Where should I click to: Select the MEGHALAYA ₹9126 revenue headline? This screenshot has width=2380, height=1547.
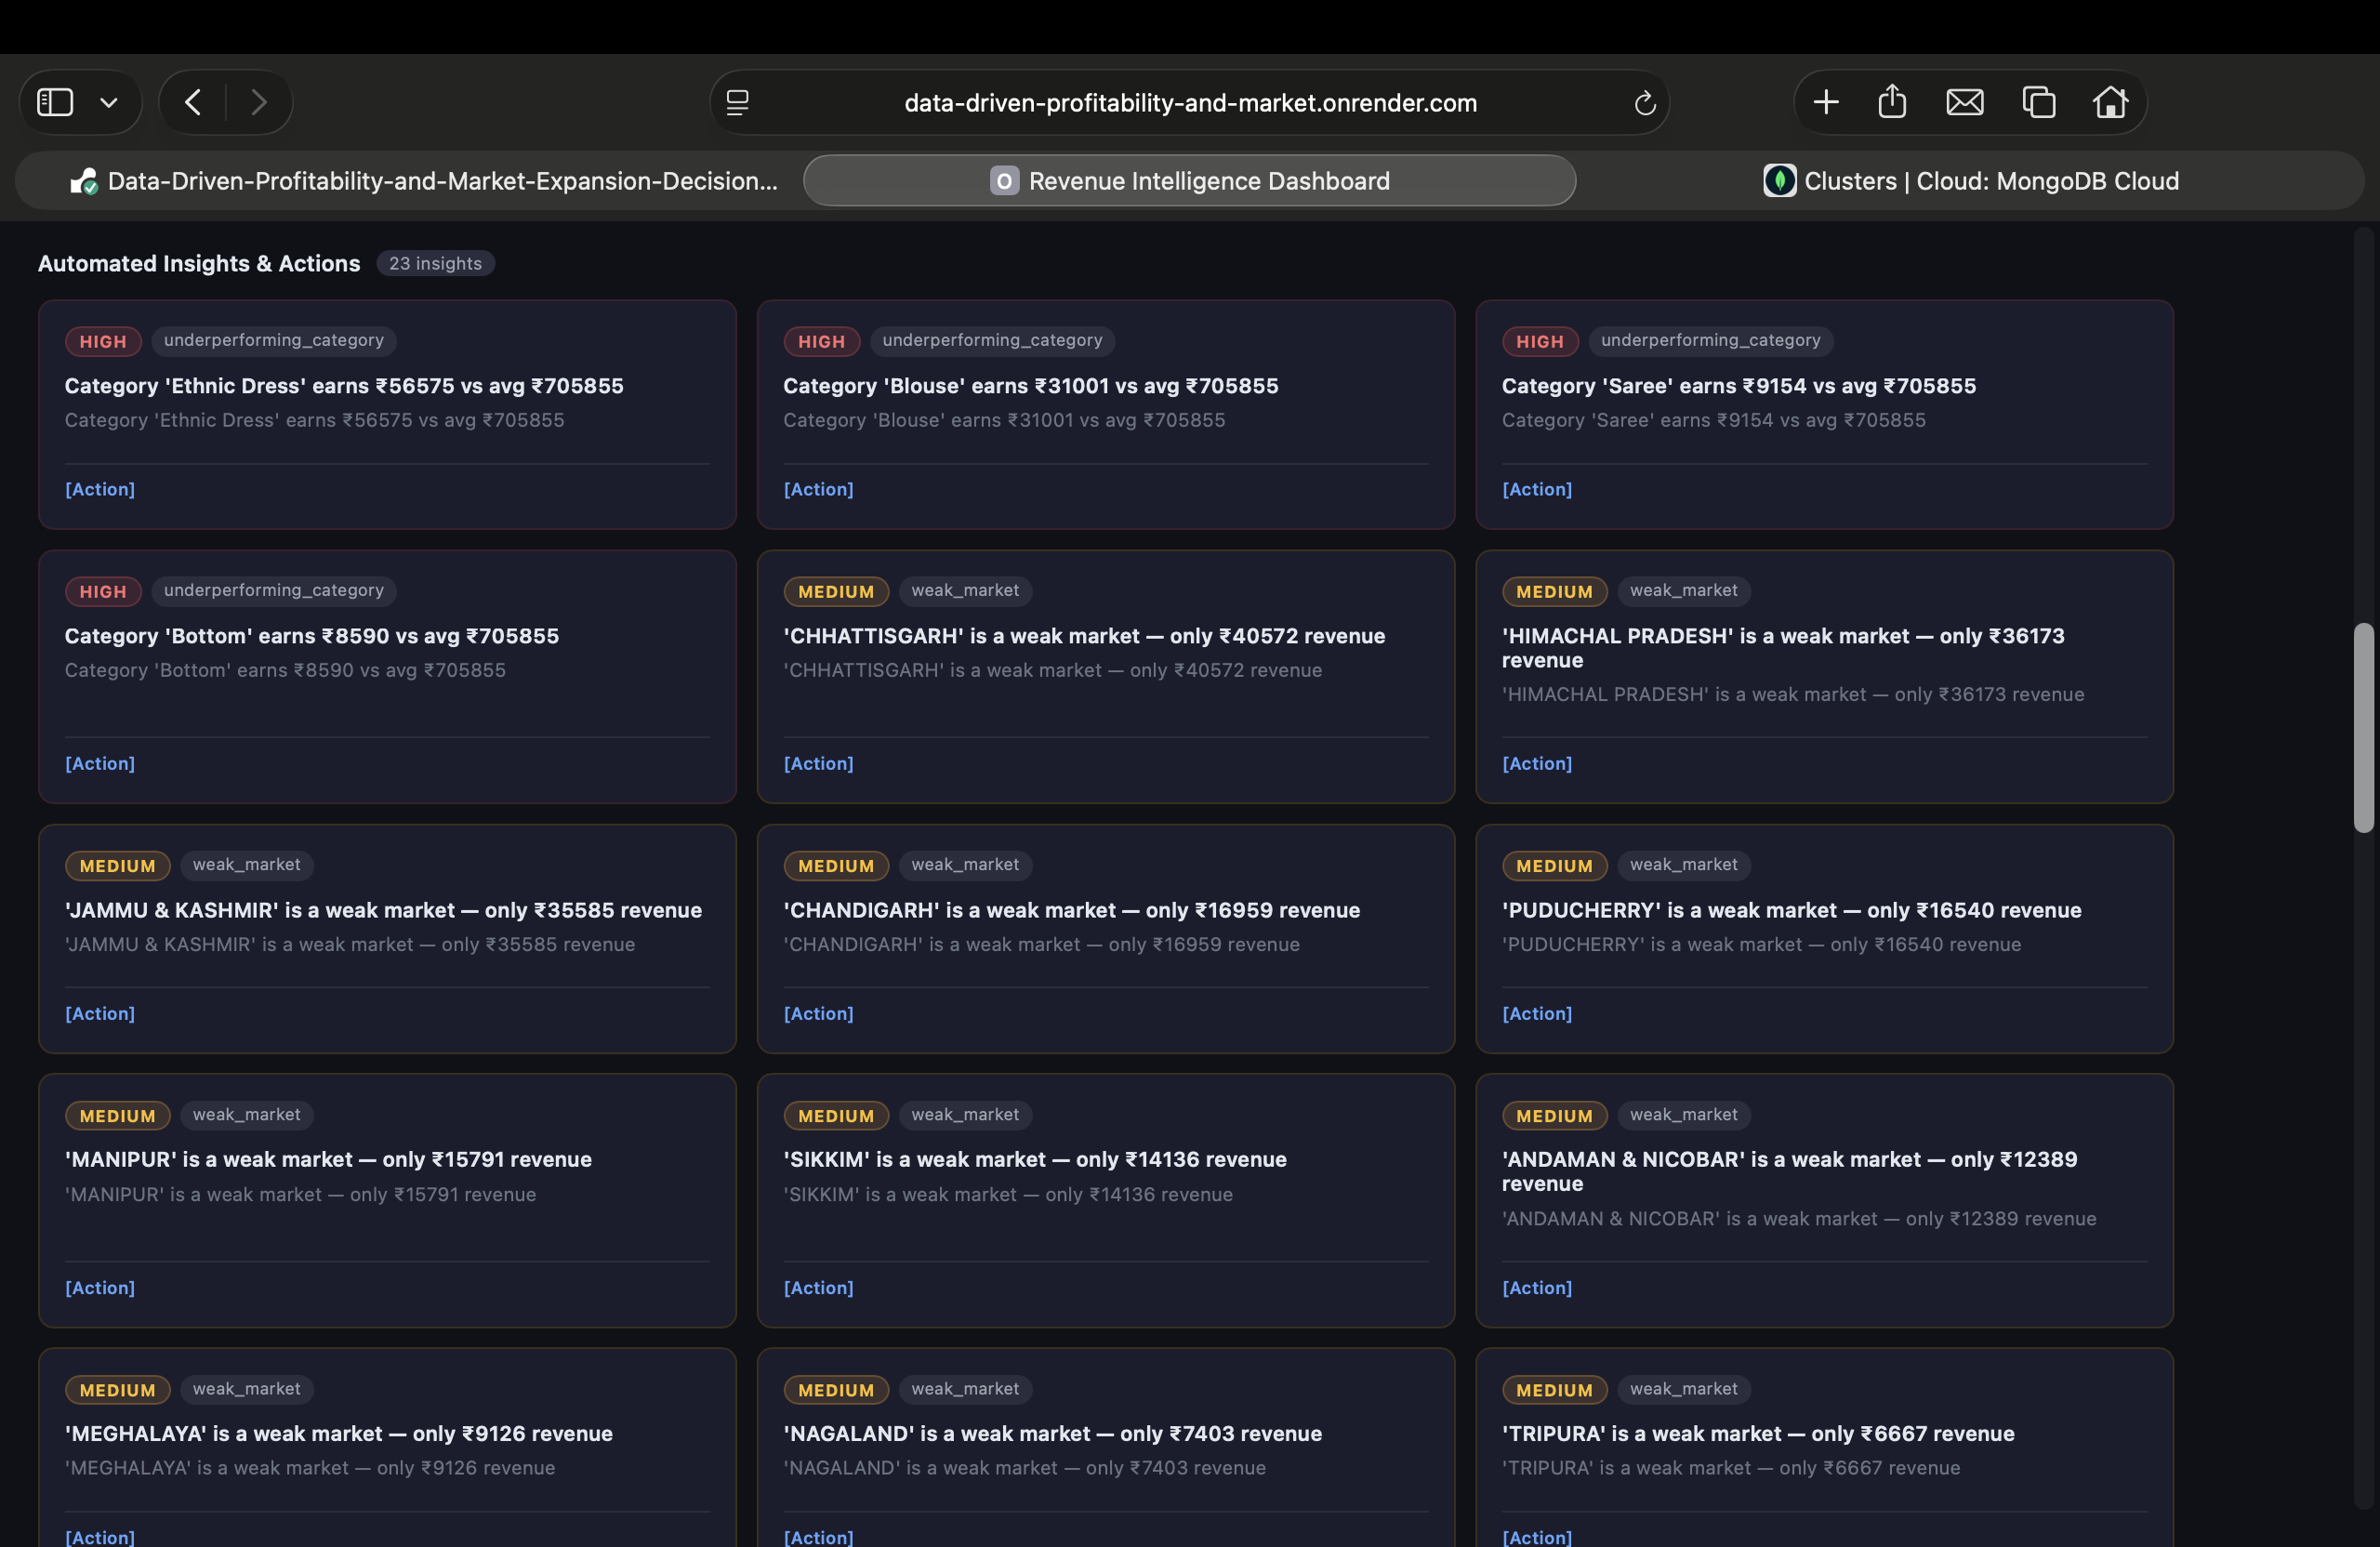tap(339, 1433)
